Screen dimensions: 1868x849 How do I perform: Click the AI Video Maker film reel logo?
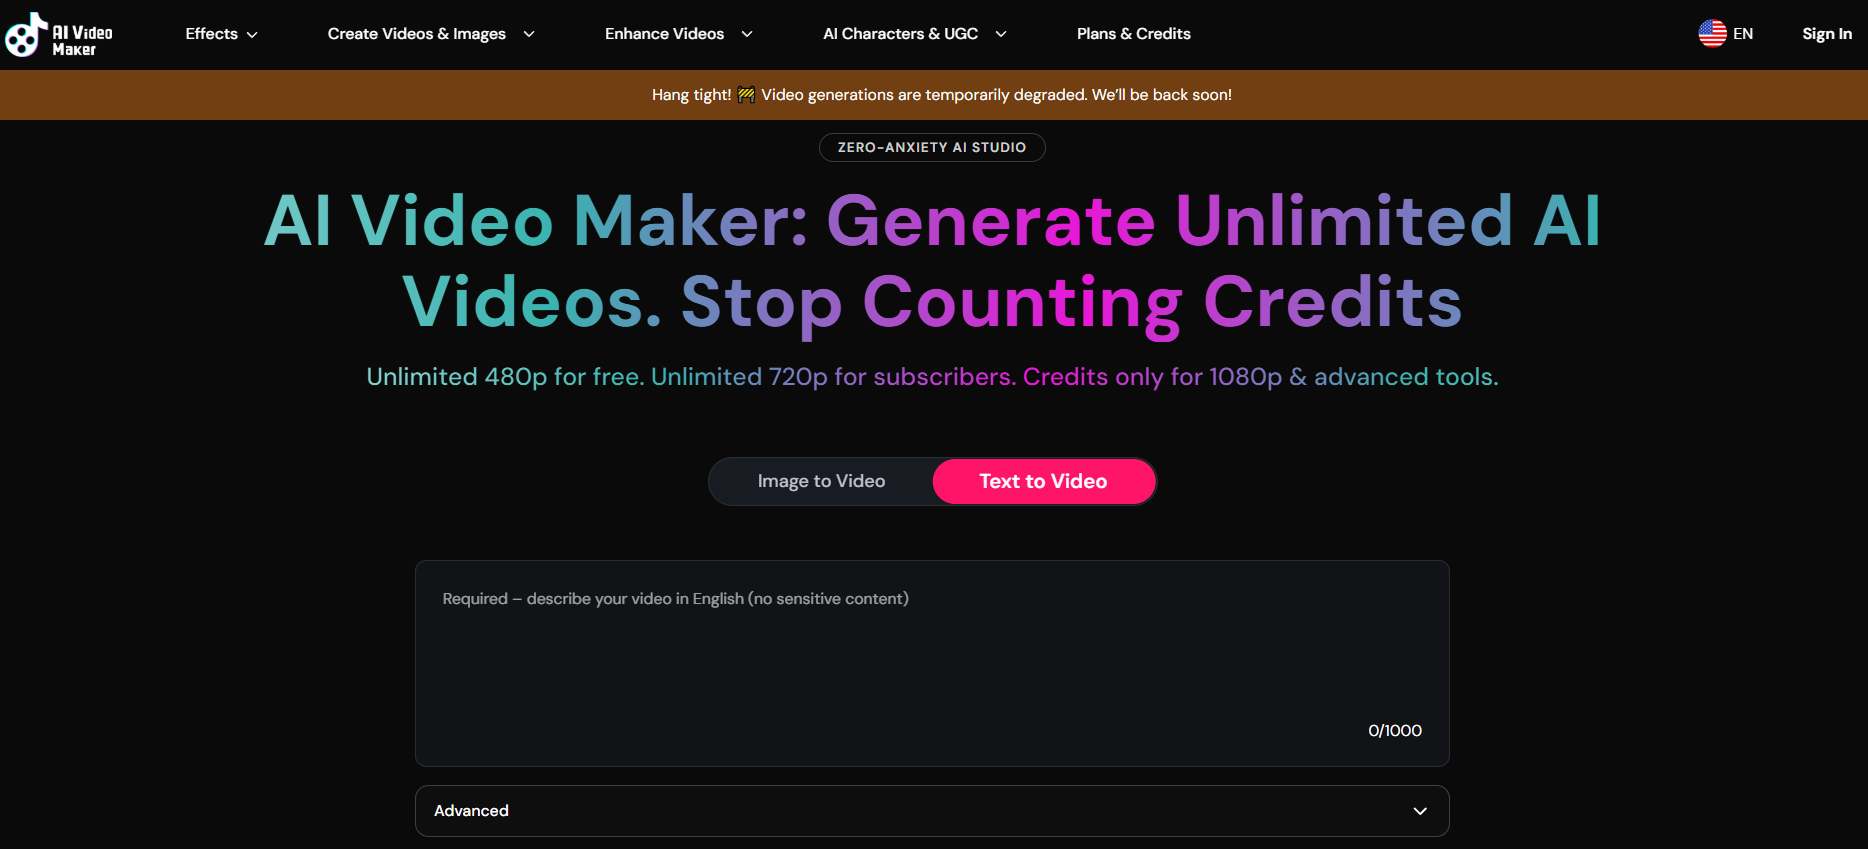[x=26, y=35]
